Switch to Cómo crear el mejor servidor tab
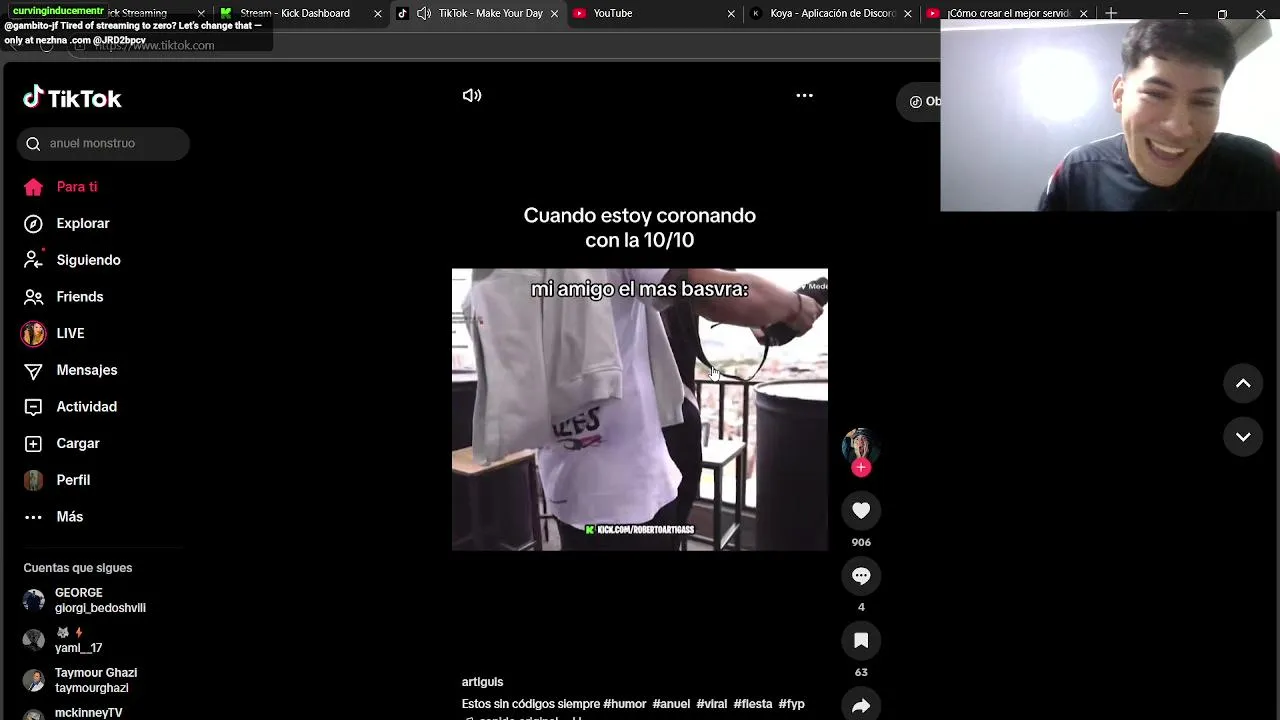This screenshot has height=720, width=1280. pyautogui.click(x=1008, y=13)
